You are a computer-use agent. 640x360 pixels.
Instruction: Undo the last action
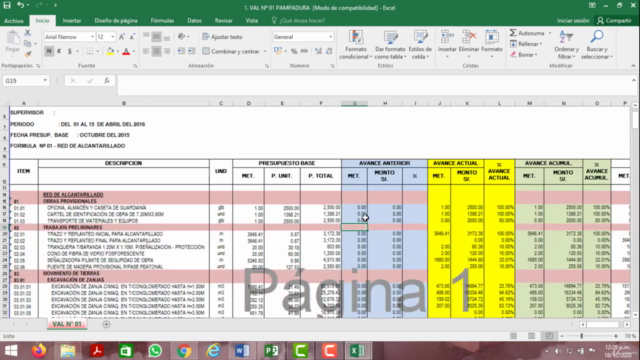[20, 6]
